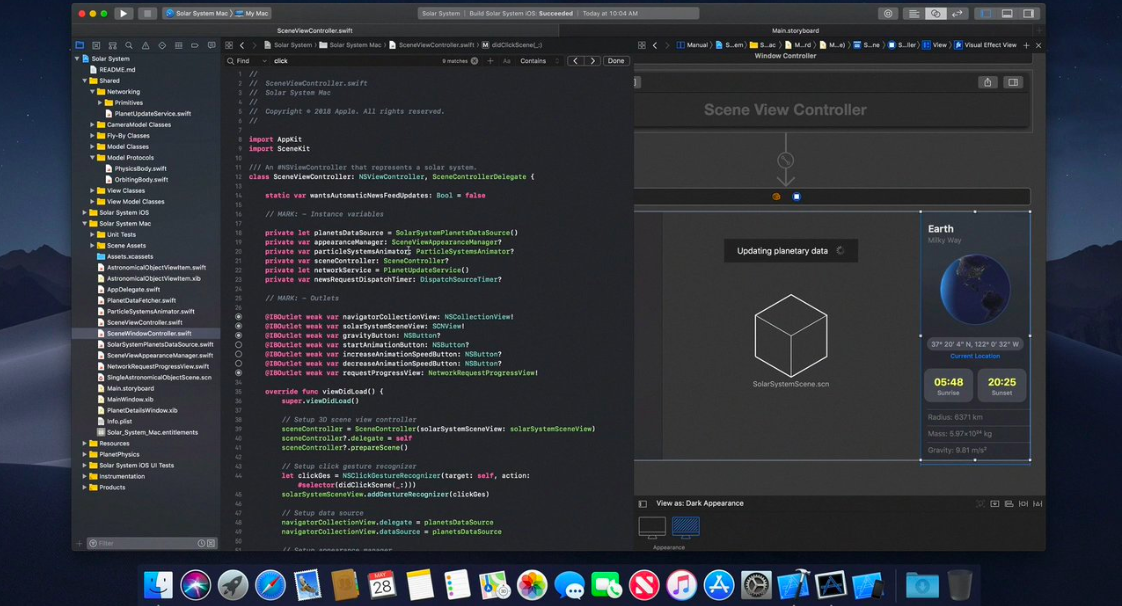
Task: Click the Align constraints icon
Action: coord(1009,504)
